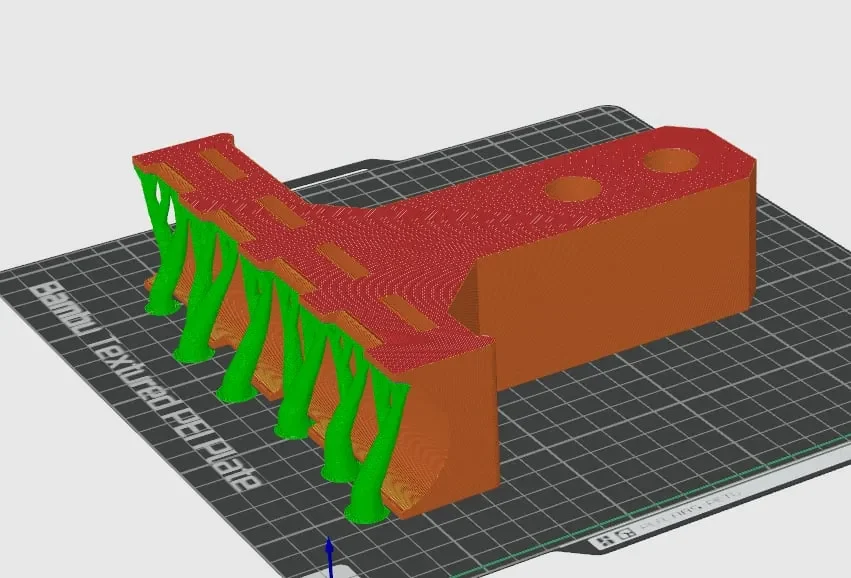Click the 'Bambu Textured PEI Plate' label text
This screenshot has height=578, width=851.
tap(148, 385)
